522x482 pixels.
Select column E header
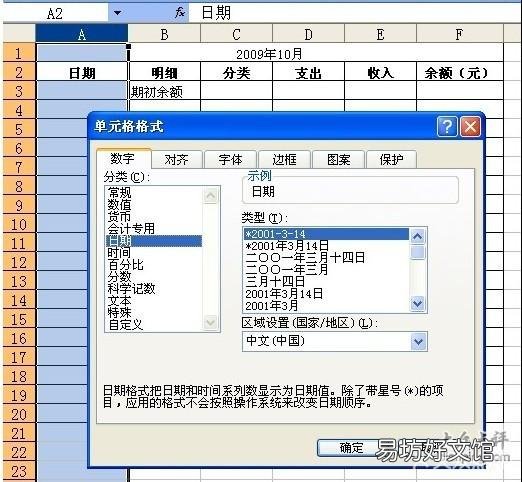[x=380, y=34]
